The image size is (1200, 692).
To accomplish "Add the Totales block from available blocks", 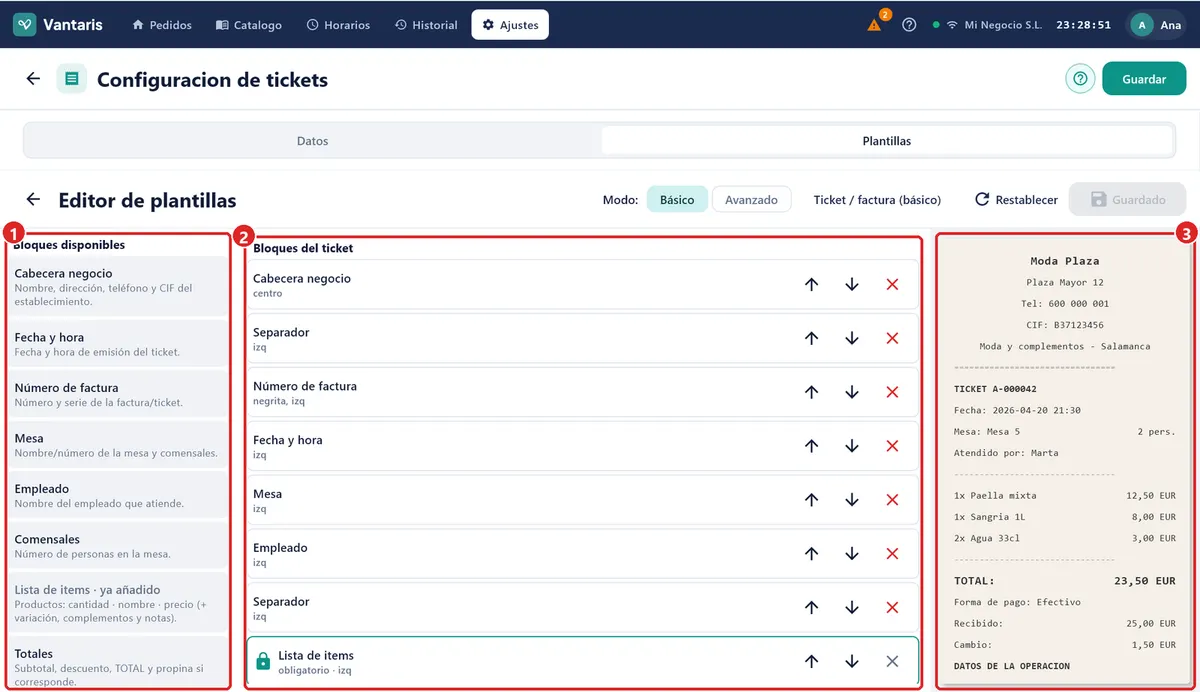I will pos(120,662).
